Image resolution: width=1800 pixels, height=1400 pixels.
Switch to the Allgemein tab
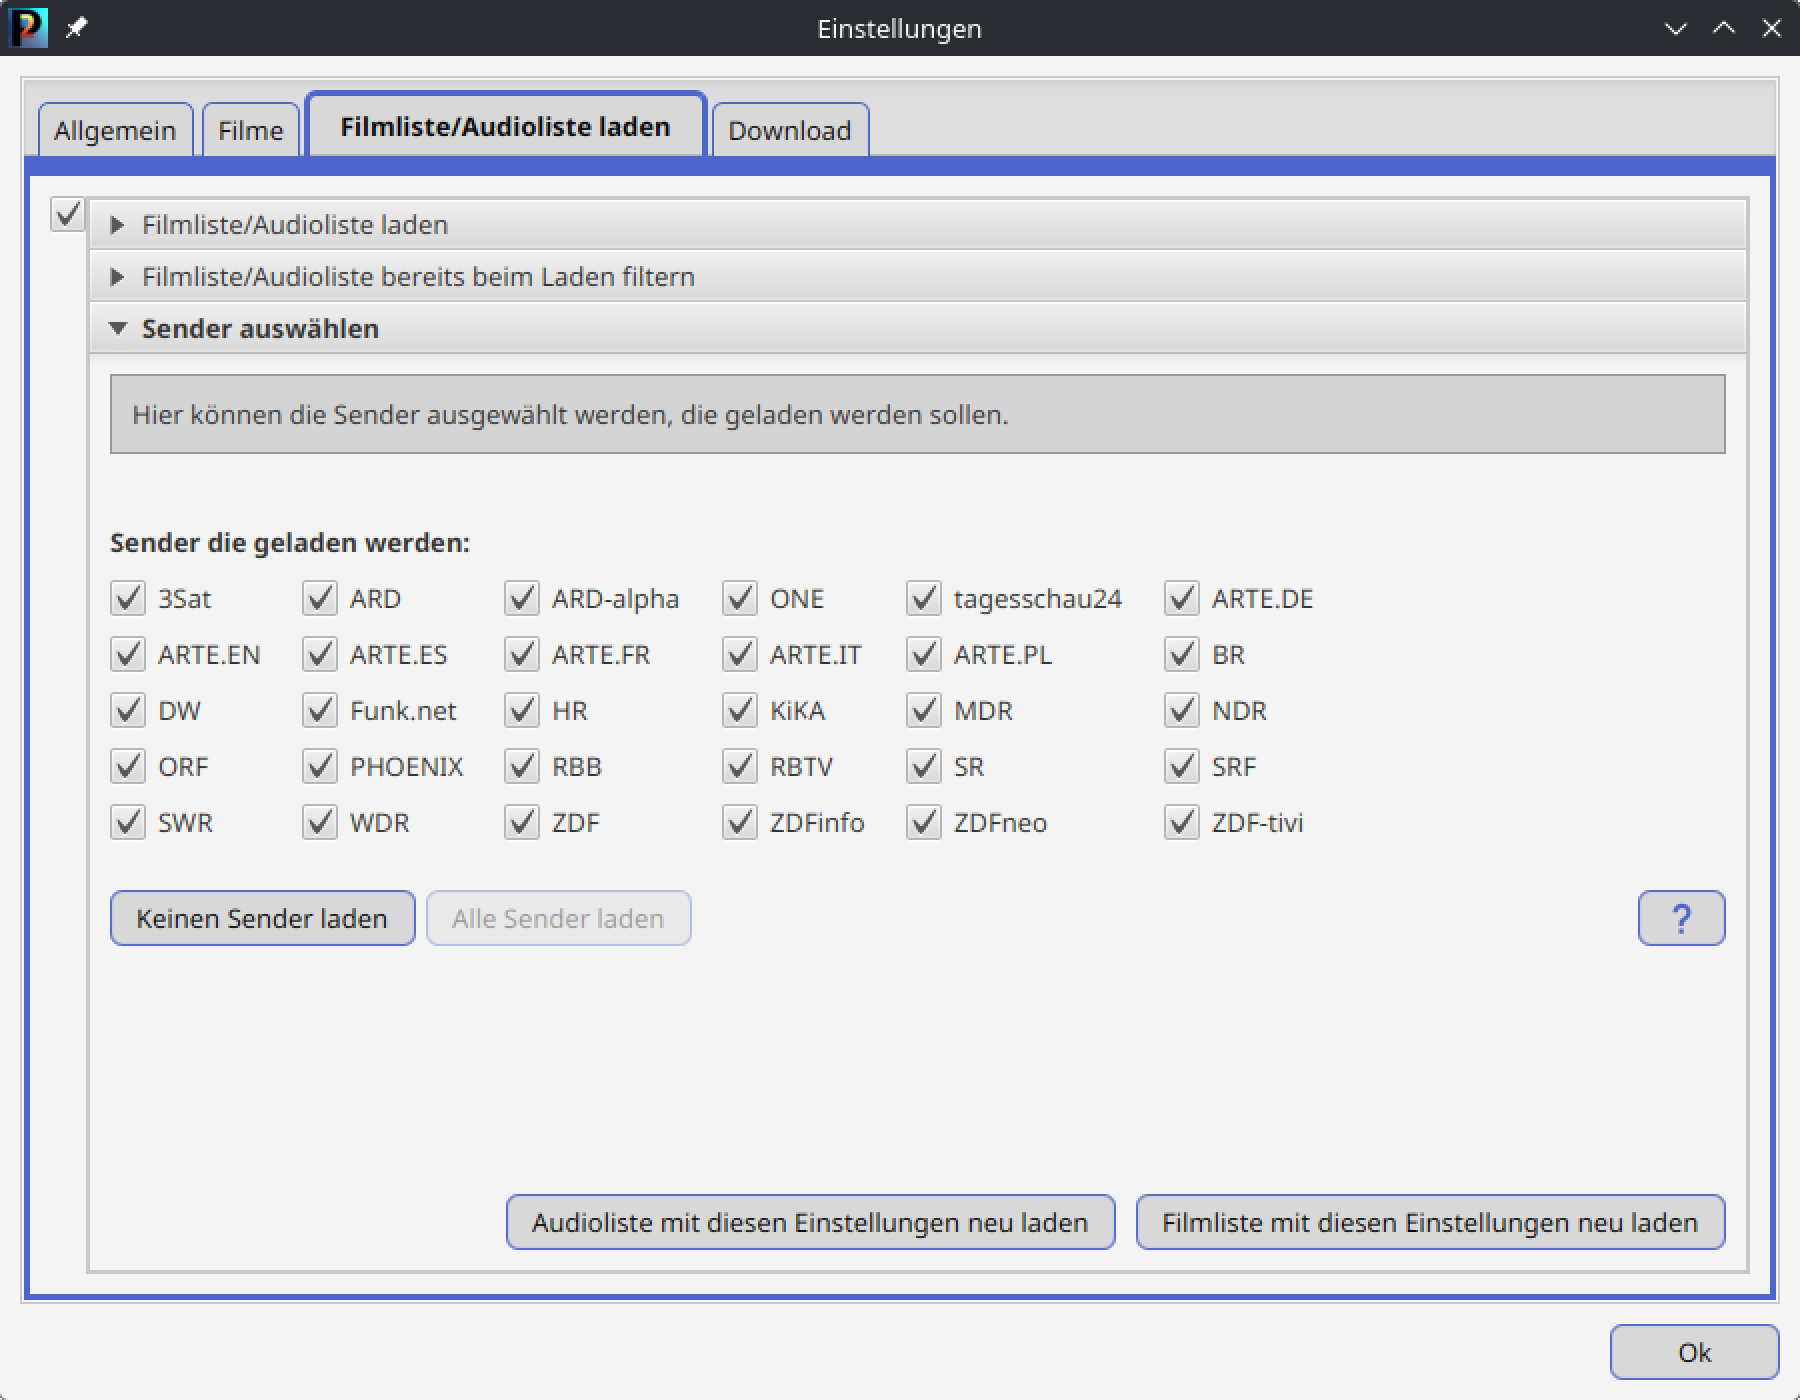115,131
